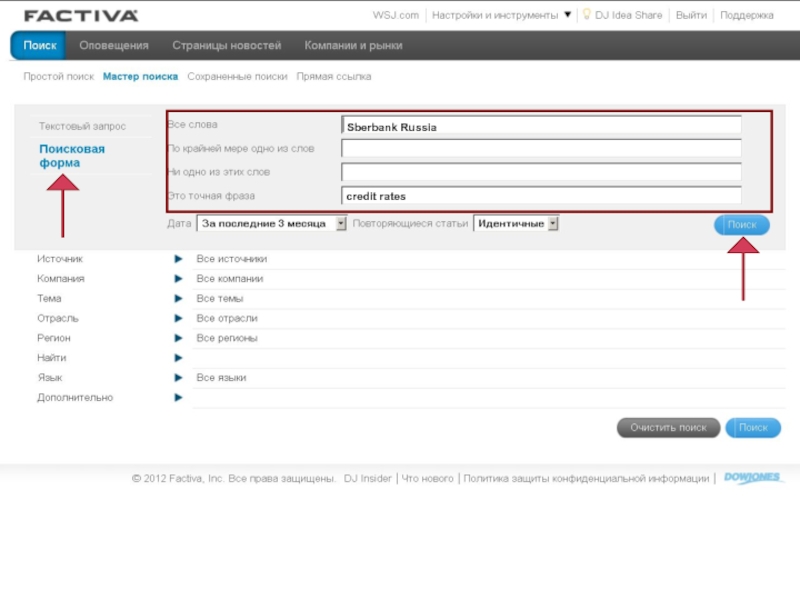Click the Все слова input field
The width and height of the screenshot is (800, 600).
click(x=541, y=126)
